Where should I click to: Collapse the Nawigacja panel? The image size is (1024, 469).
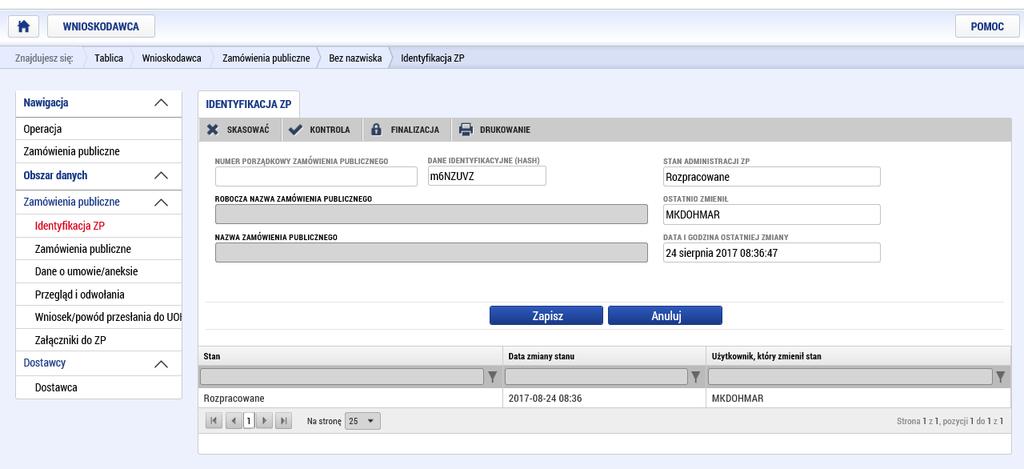(161, 103)
